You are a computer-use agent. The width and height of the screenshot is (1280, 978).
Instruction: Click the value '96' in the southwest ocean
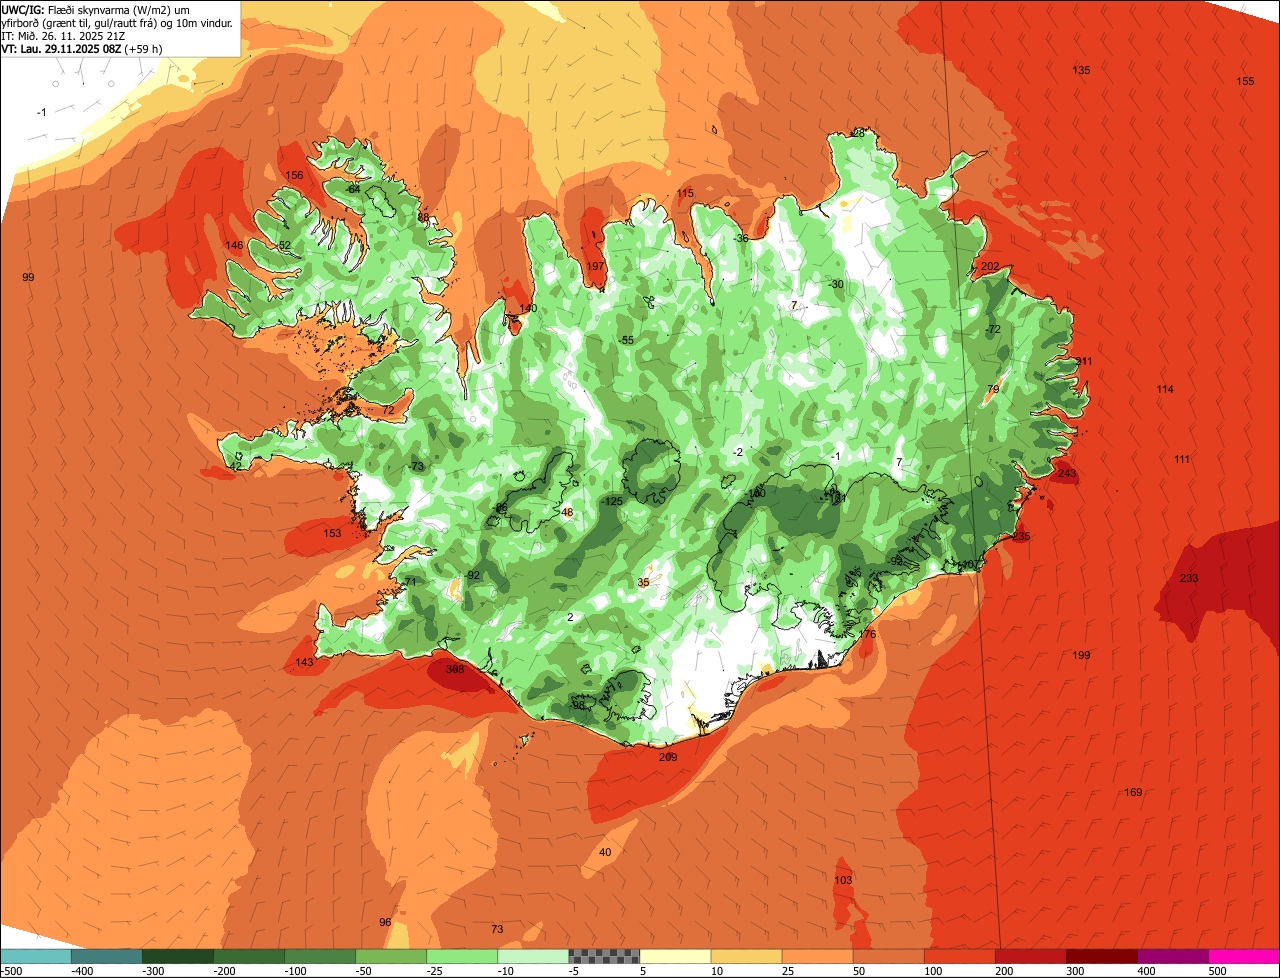(385, 922)
